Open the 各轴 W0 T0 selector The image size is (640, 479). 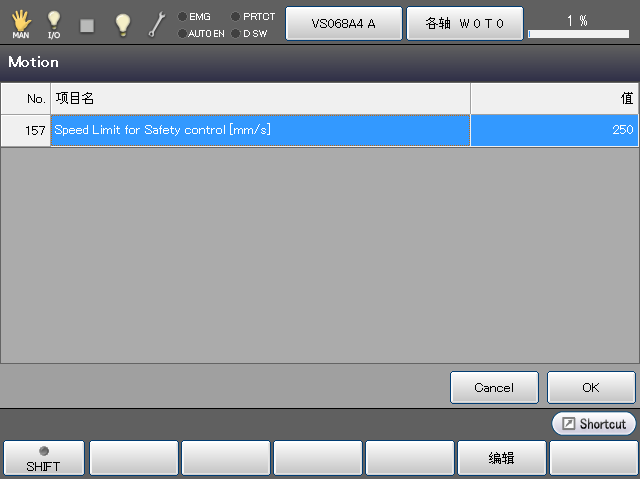[465, 23]
